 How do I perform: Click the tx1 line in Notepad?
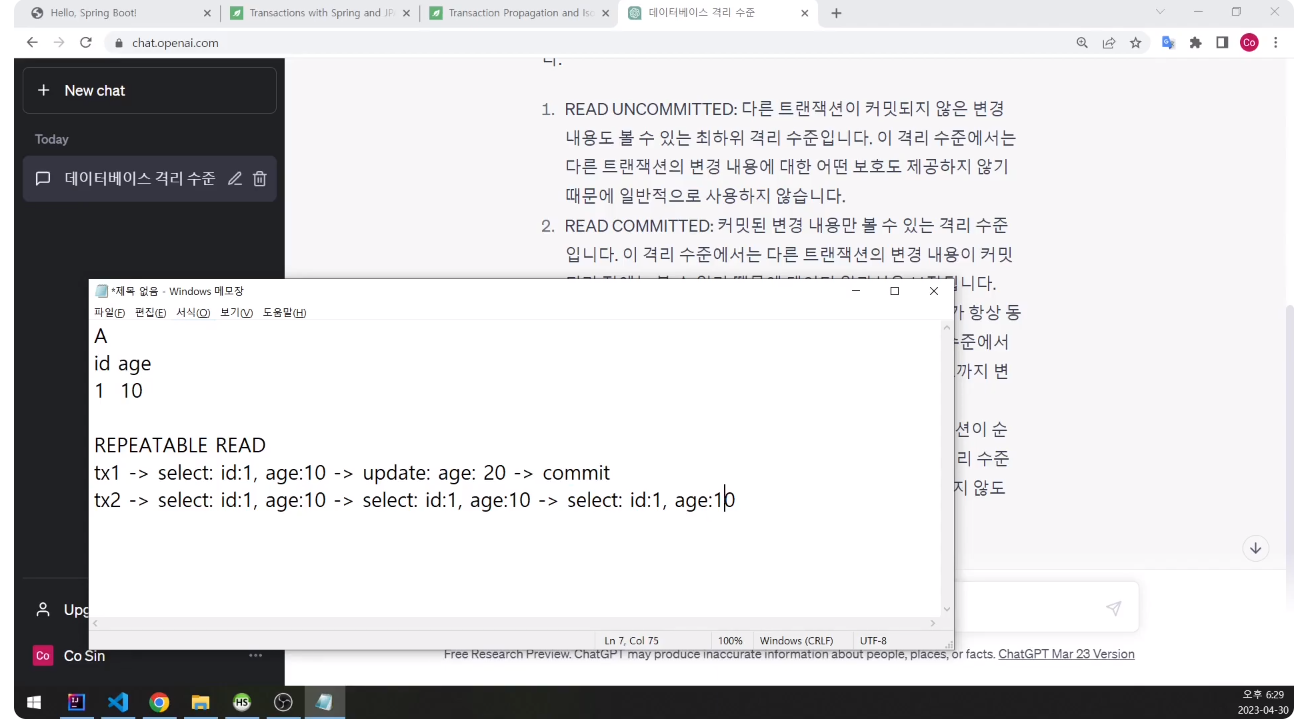[352, 472]
